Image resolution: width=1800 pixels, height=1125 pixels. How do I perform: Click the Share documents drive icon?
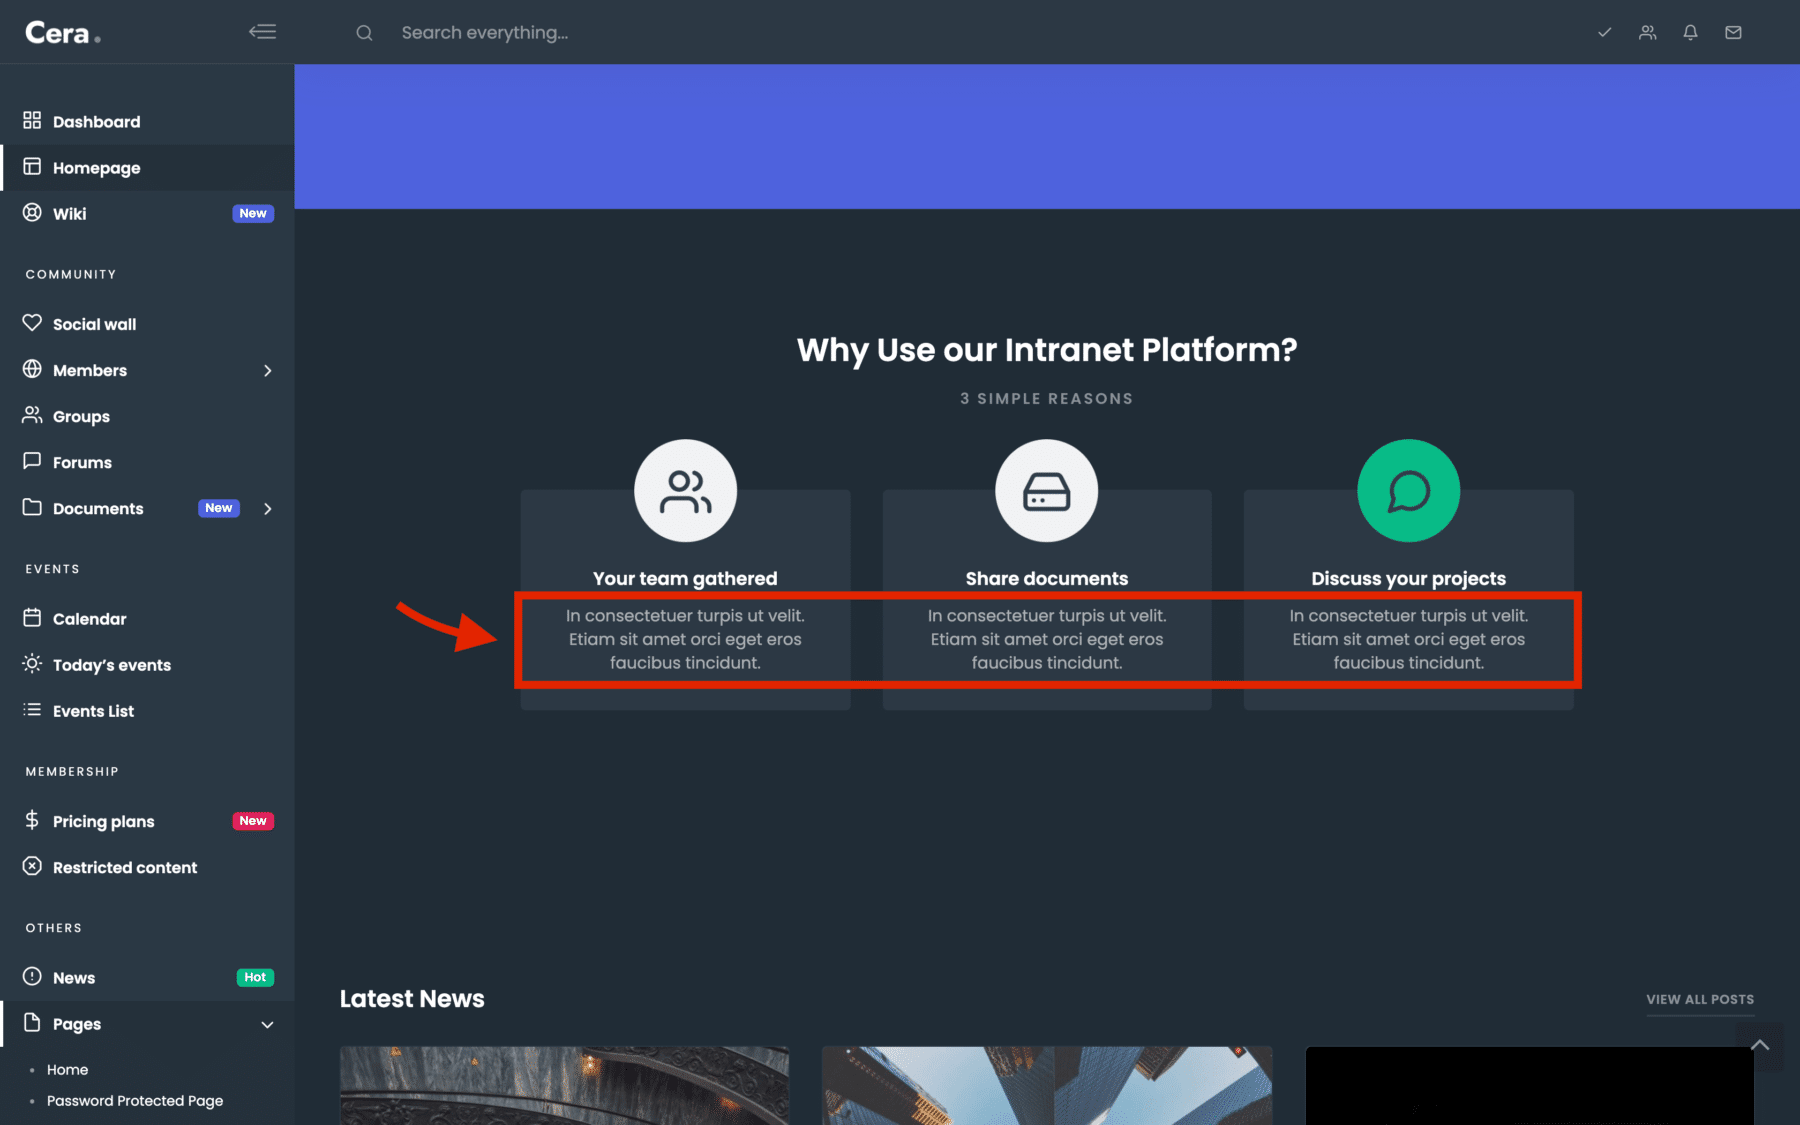point(1046,491)
